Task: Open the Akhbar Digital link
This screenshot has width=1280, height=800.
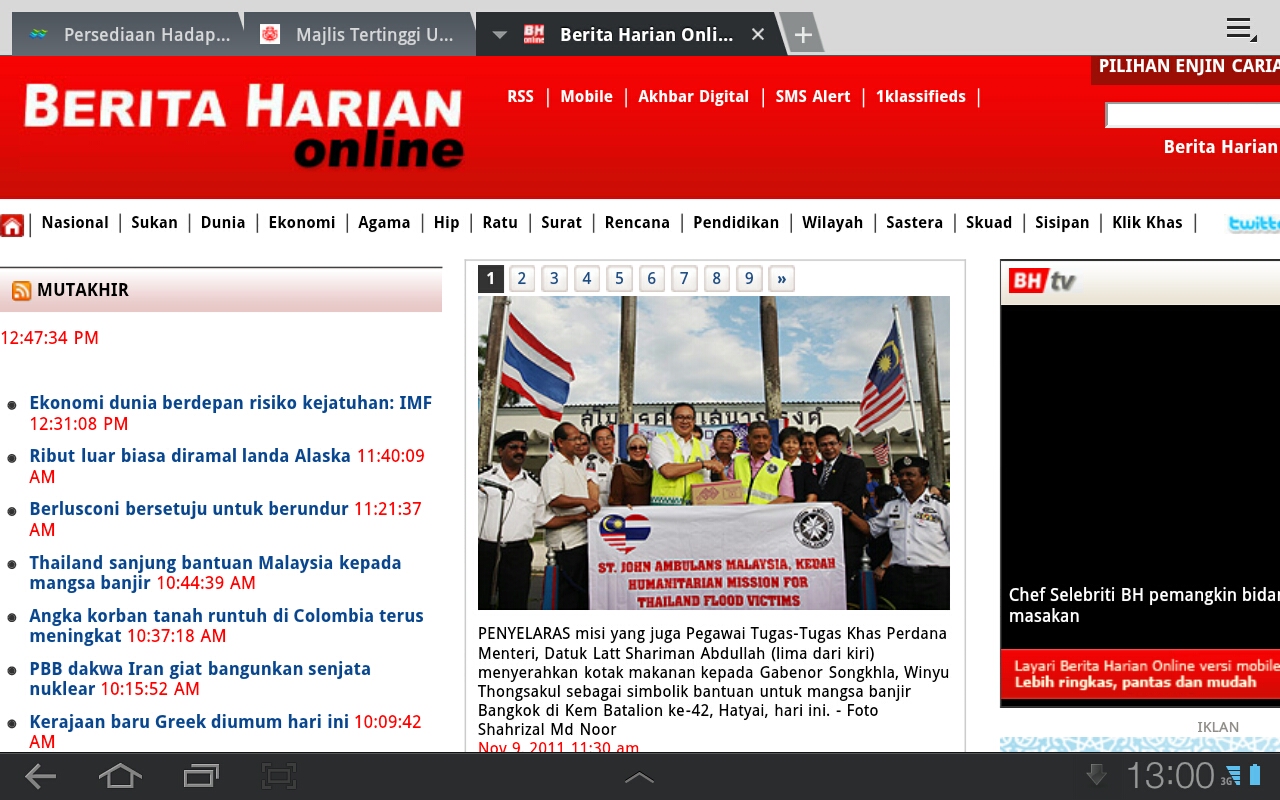Action: (693, 96)
